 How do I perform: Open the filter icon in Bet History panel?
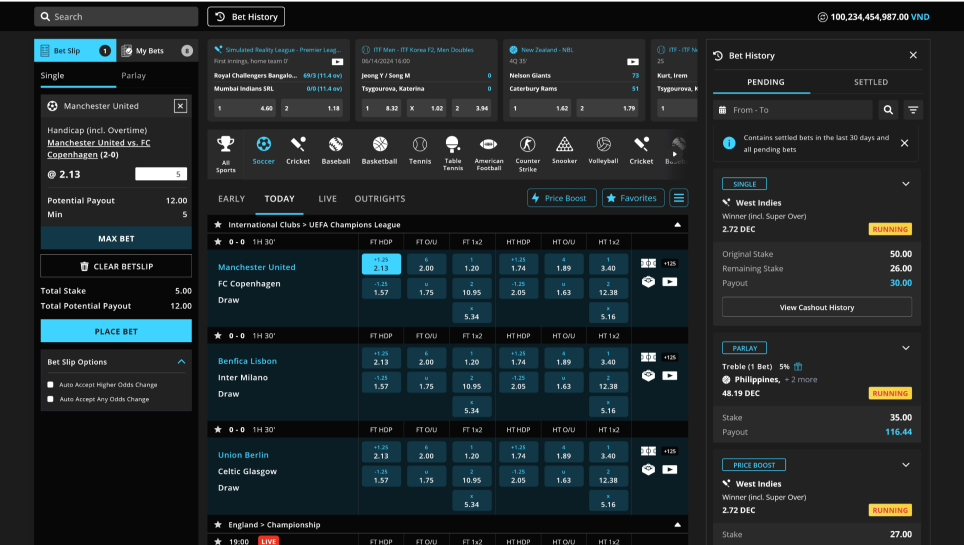click(913, 110)
